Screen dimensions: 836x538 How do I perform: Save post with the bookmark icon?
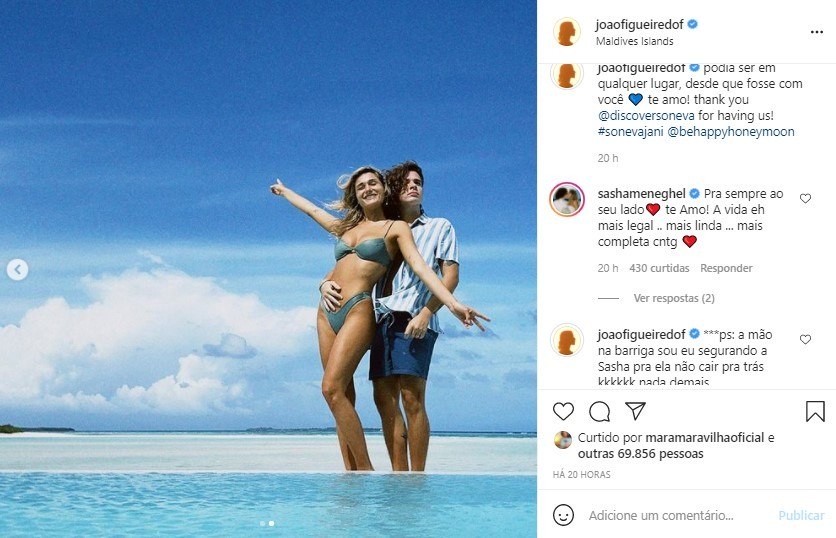[815, 411]
